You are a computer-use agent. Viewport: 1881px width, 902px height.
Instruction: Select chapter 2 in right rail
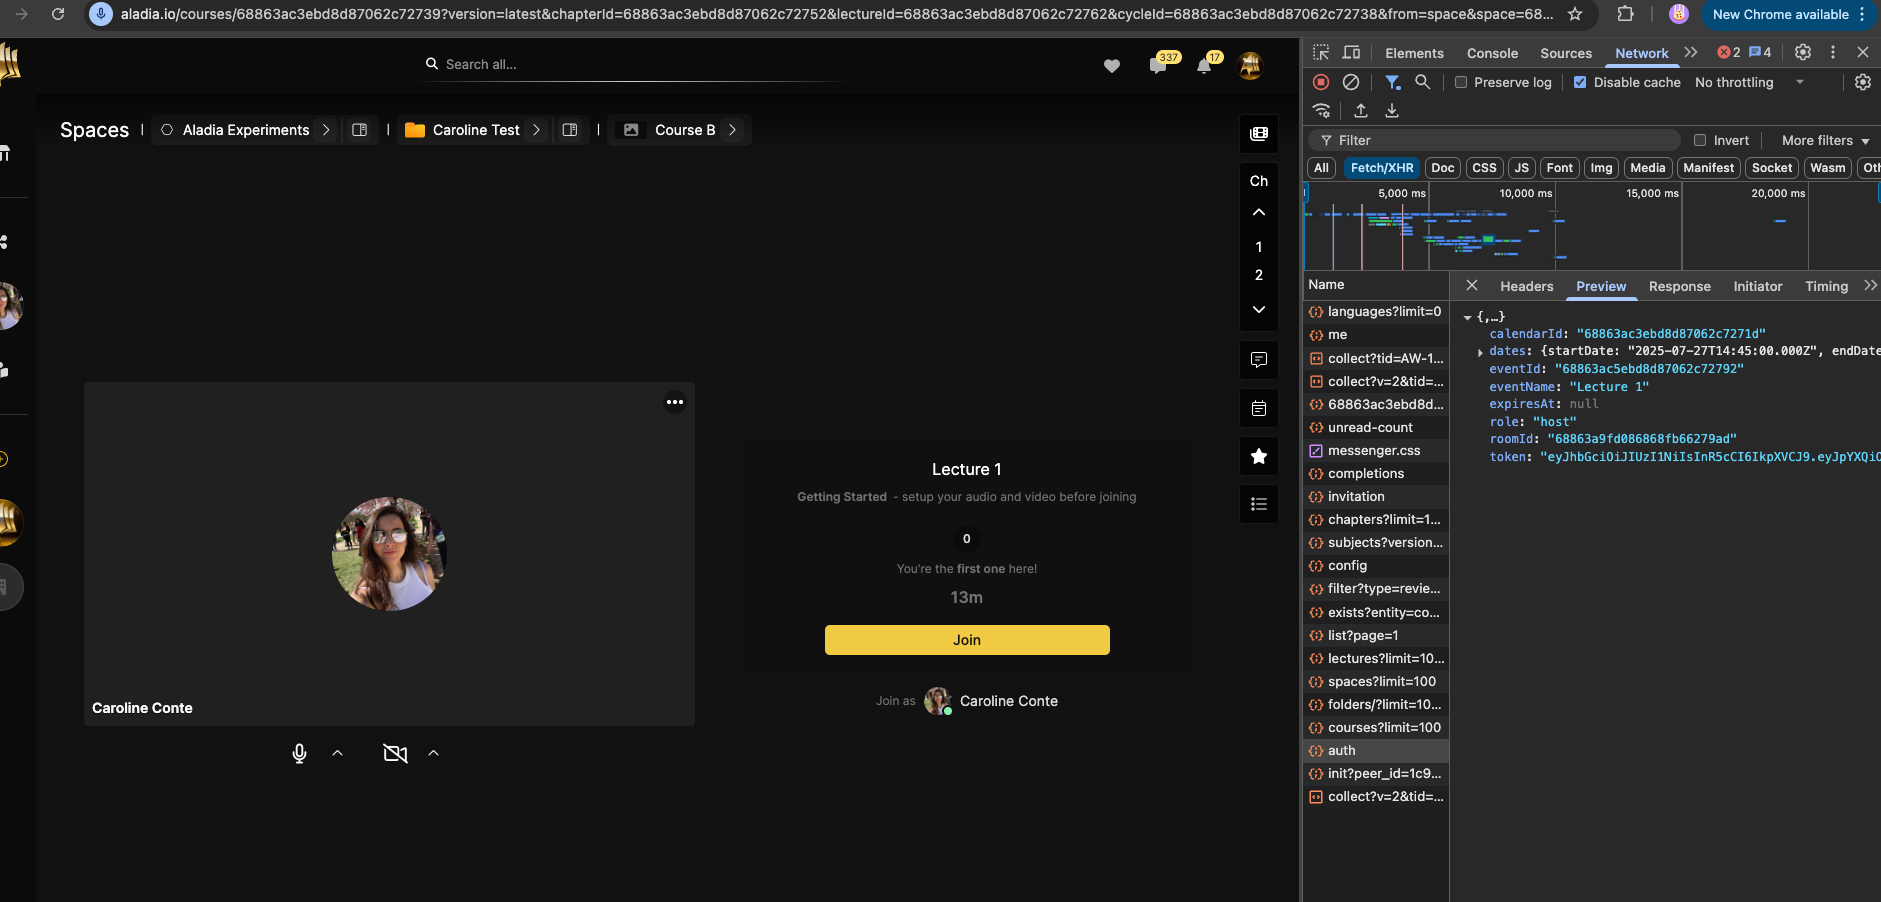point(1259,275)
